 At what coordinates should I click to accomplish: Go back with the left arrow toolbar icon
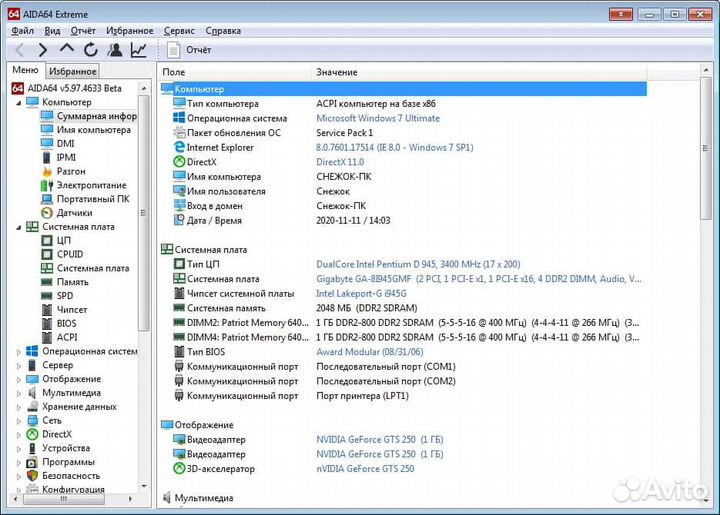coord(20,50)
